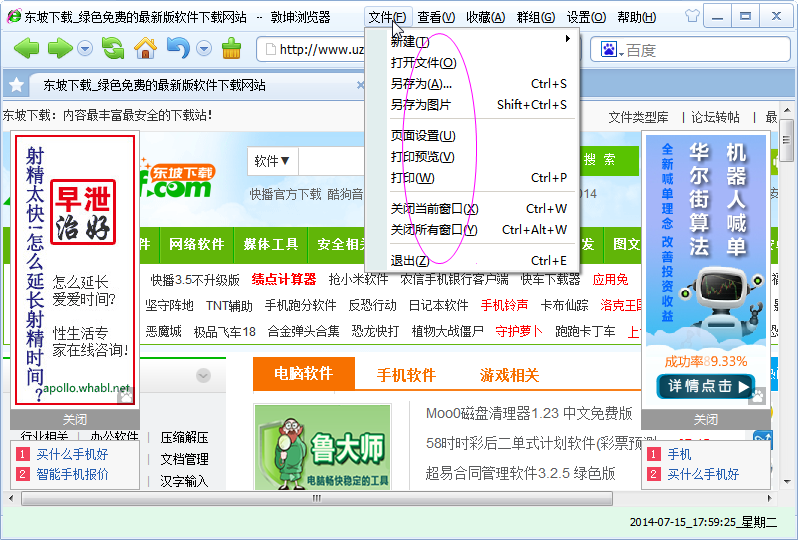
Task: Click 文档管理 category link
Action: tap(184, 459)
